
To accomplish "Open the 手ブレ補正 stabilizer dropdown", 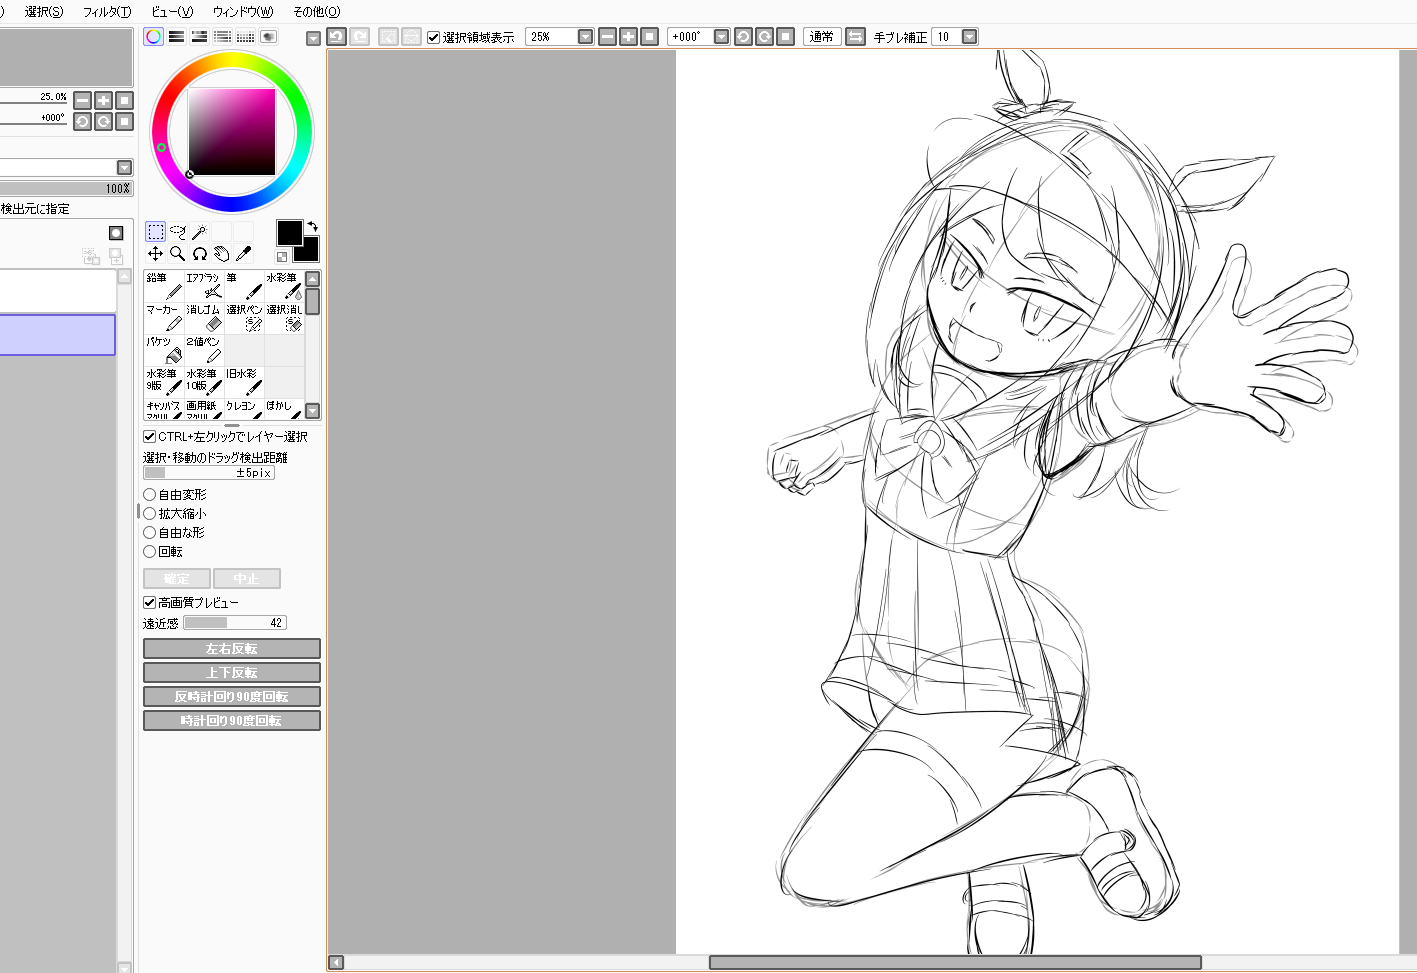I will click(x=969, y=37).
